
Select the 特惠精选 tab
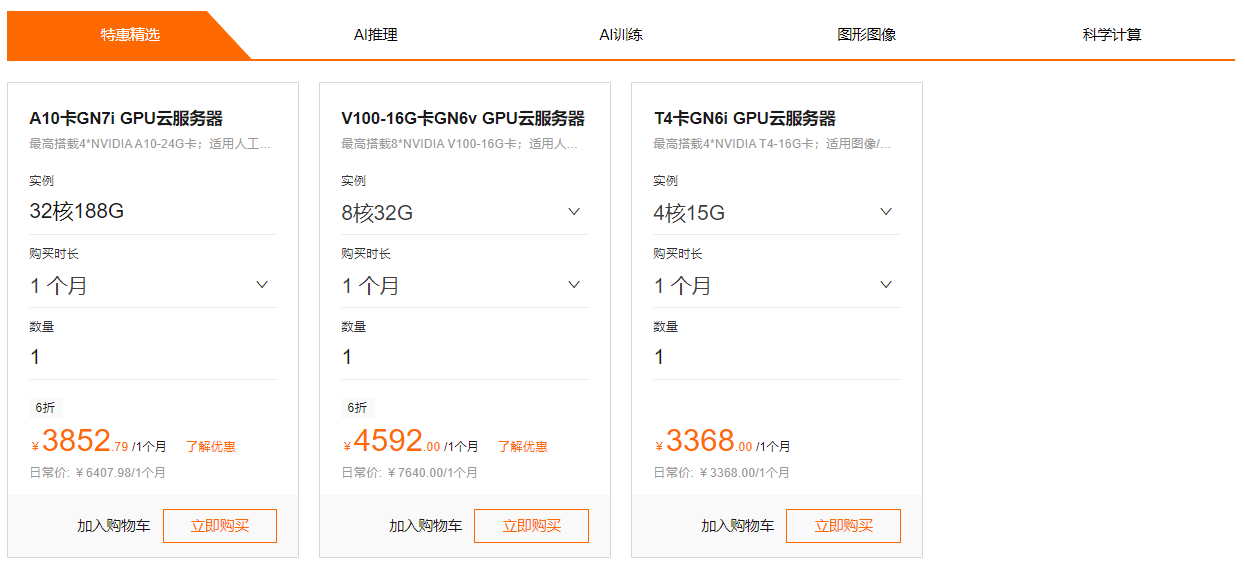click(x=130, y=35)
